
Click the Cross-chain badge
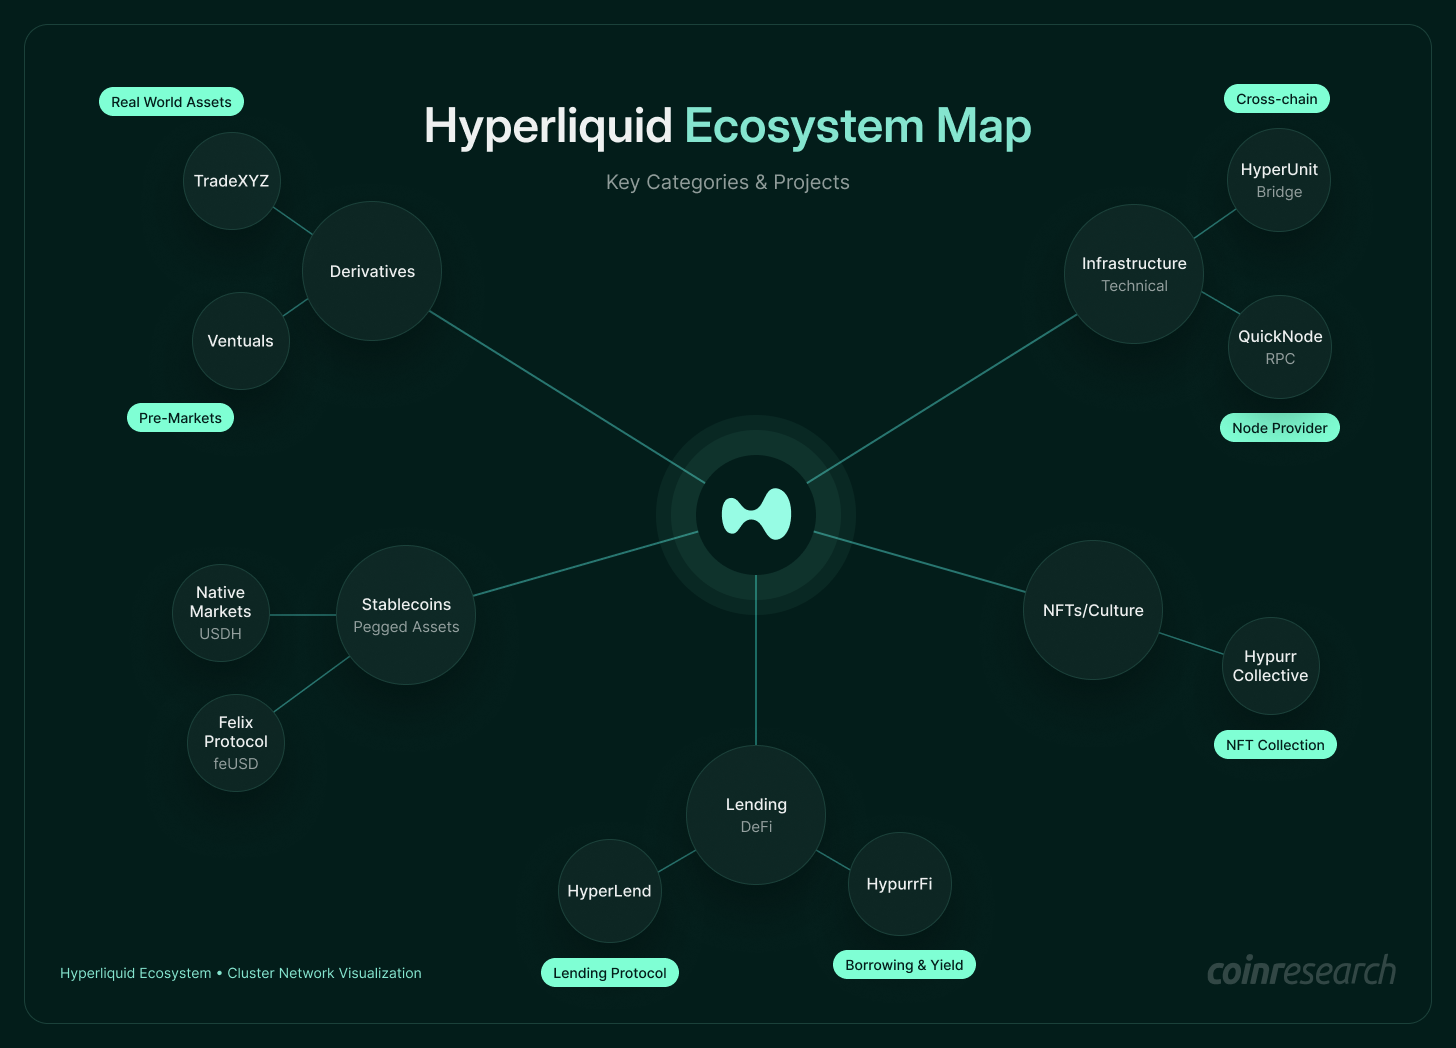[1277, 98]
